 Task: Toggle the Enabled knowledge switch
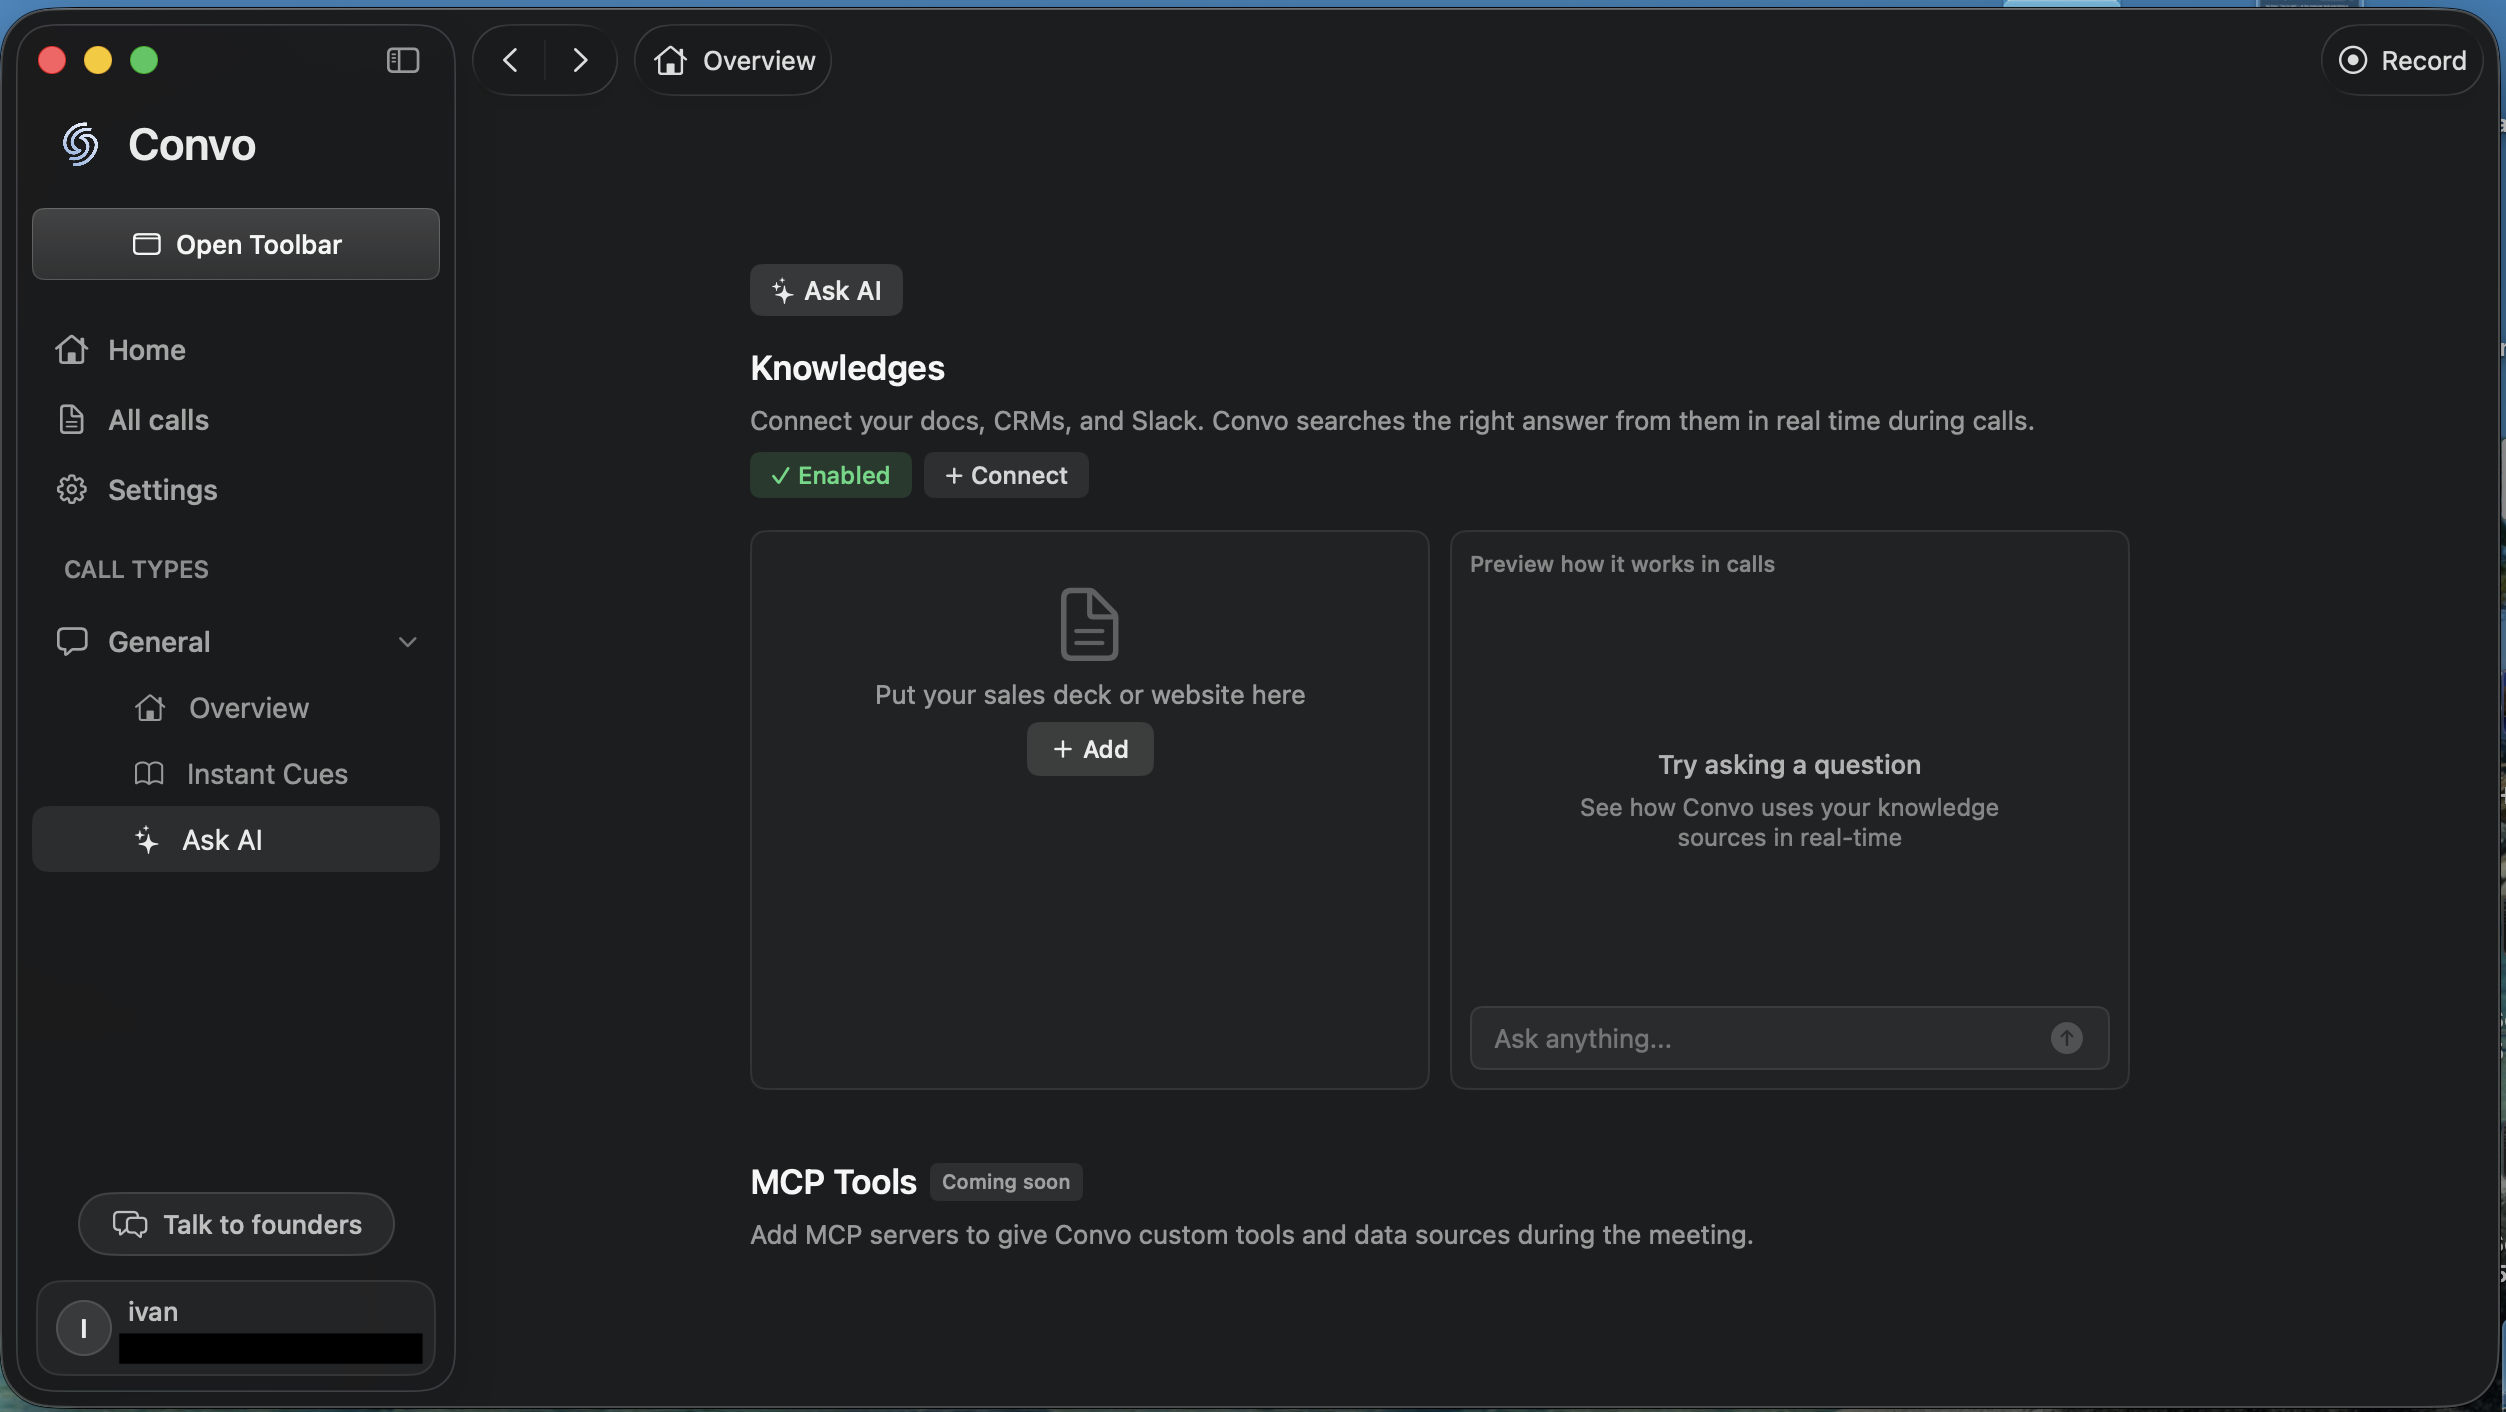(x=830, y=475)
